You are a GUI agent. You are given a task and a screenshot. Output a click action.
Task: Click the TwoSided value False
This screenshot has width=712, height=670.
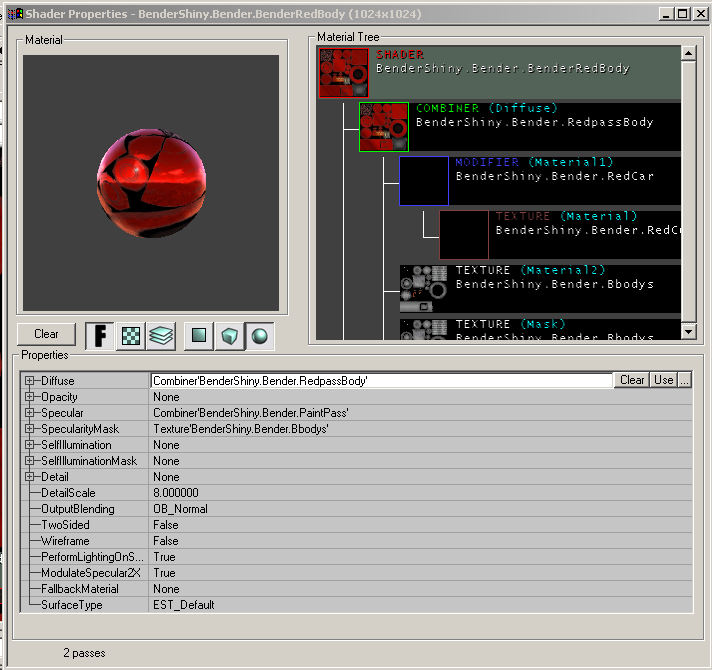[x=166, y=525]
